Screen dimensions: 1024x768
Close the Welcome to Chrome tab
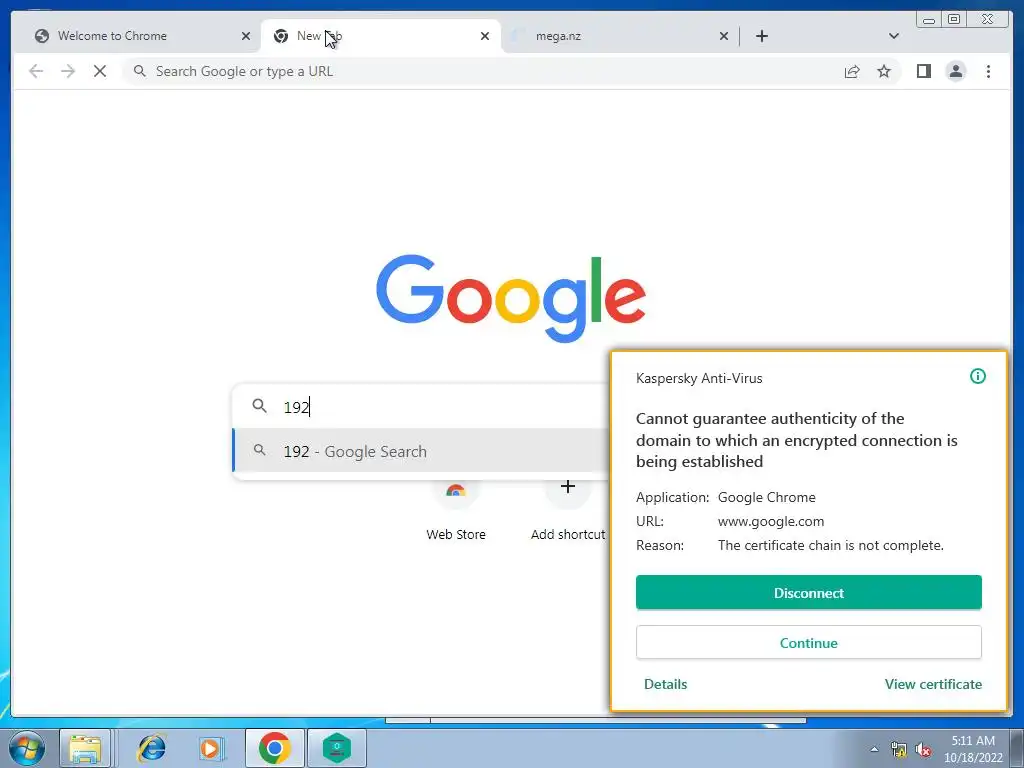(x=246, y=36)
